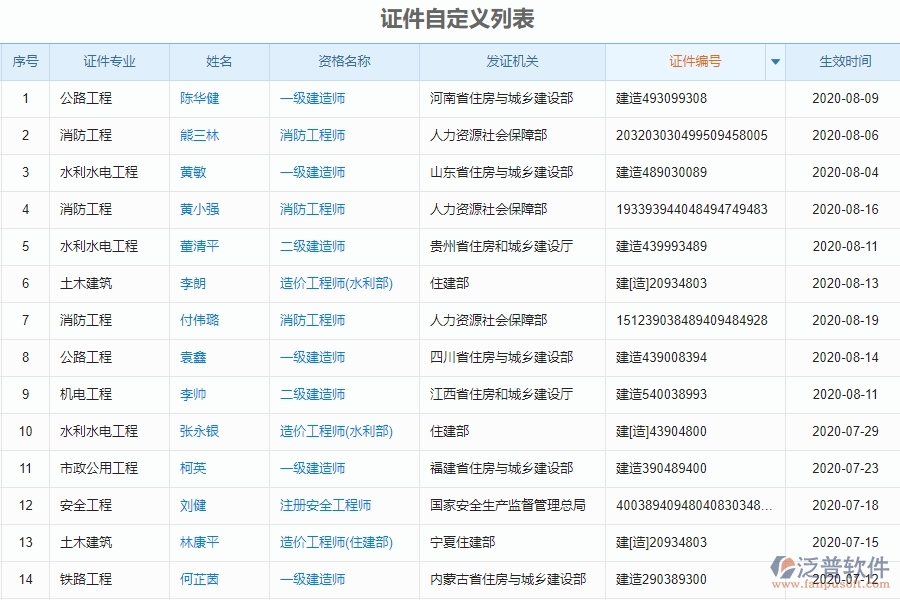Image resolution: width=900 pixels, height=600 pixels.
Task: Click the 何芷茵 name link
Action: tap(197, 579)
